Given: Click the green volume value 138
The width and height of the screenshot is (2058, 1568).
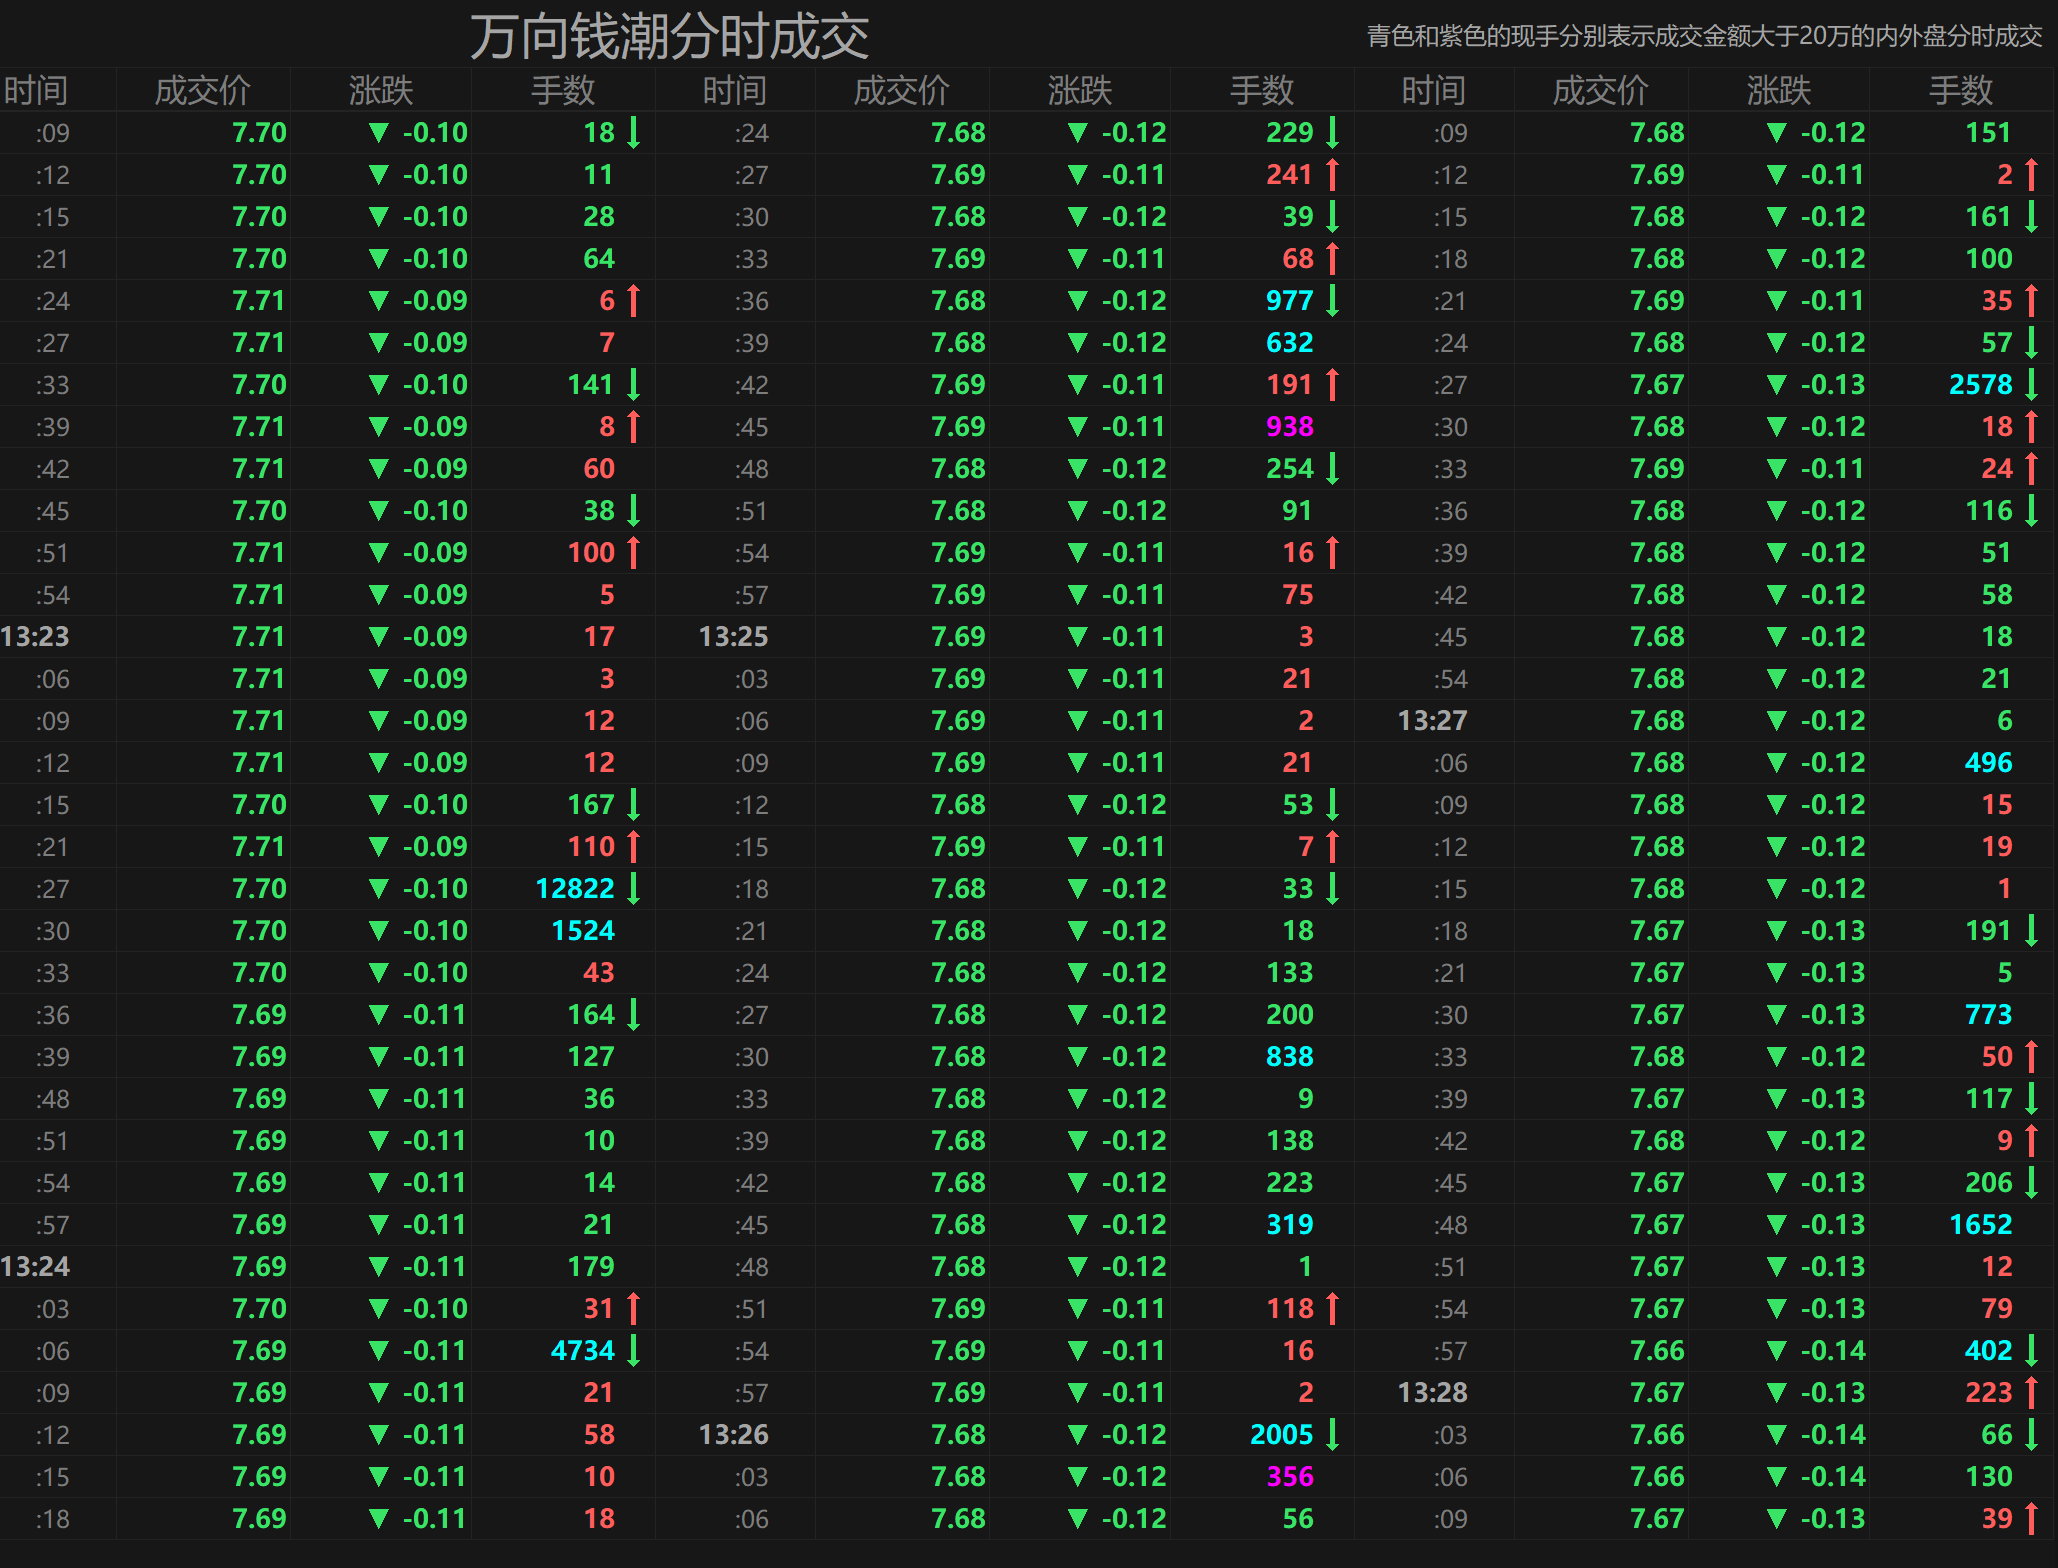Looking at the screenshot, I should 1290,1140.
